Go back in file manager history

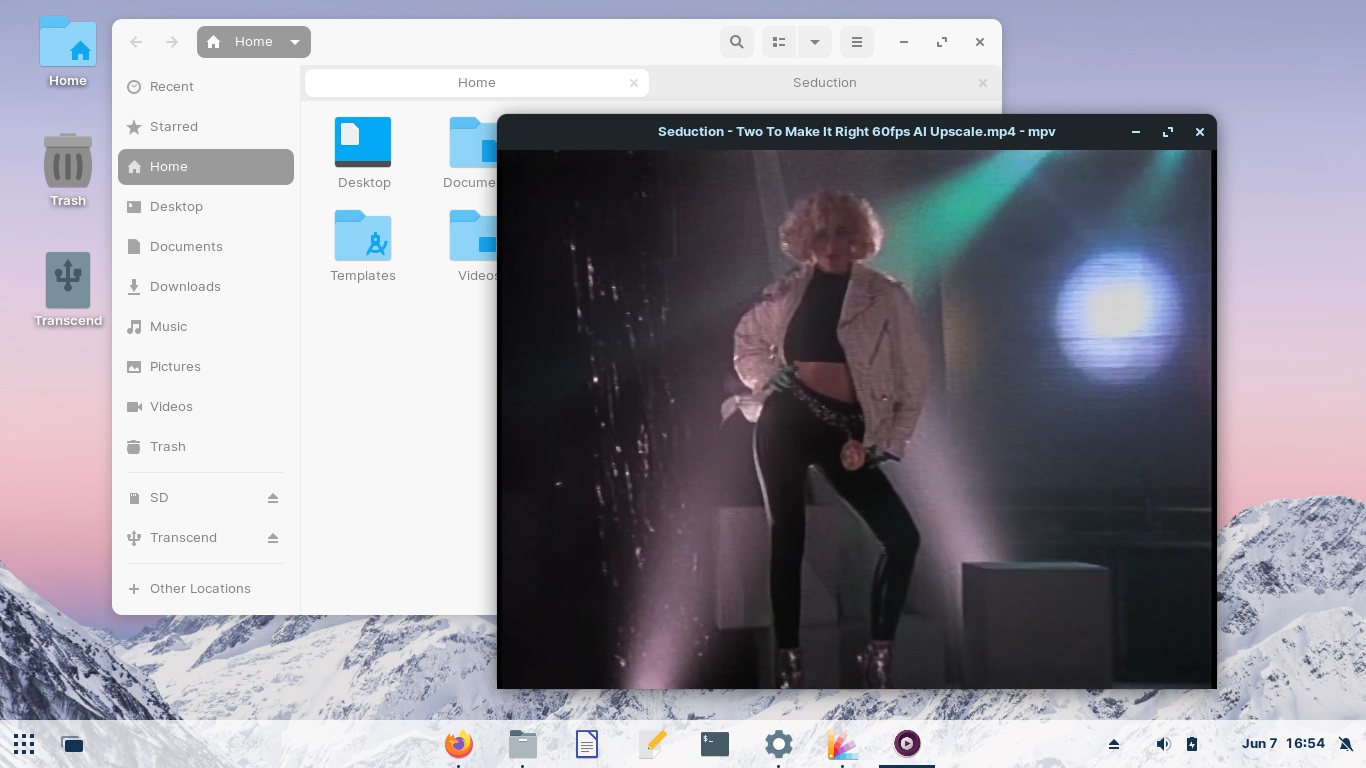pyautogui.click(x=137, y=42)
